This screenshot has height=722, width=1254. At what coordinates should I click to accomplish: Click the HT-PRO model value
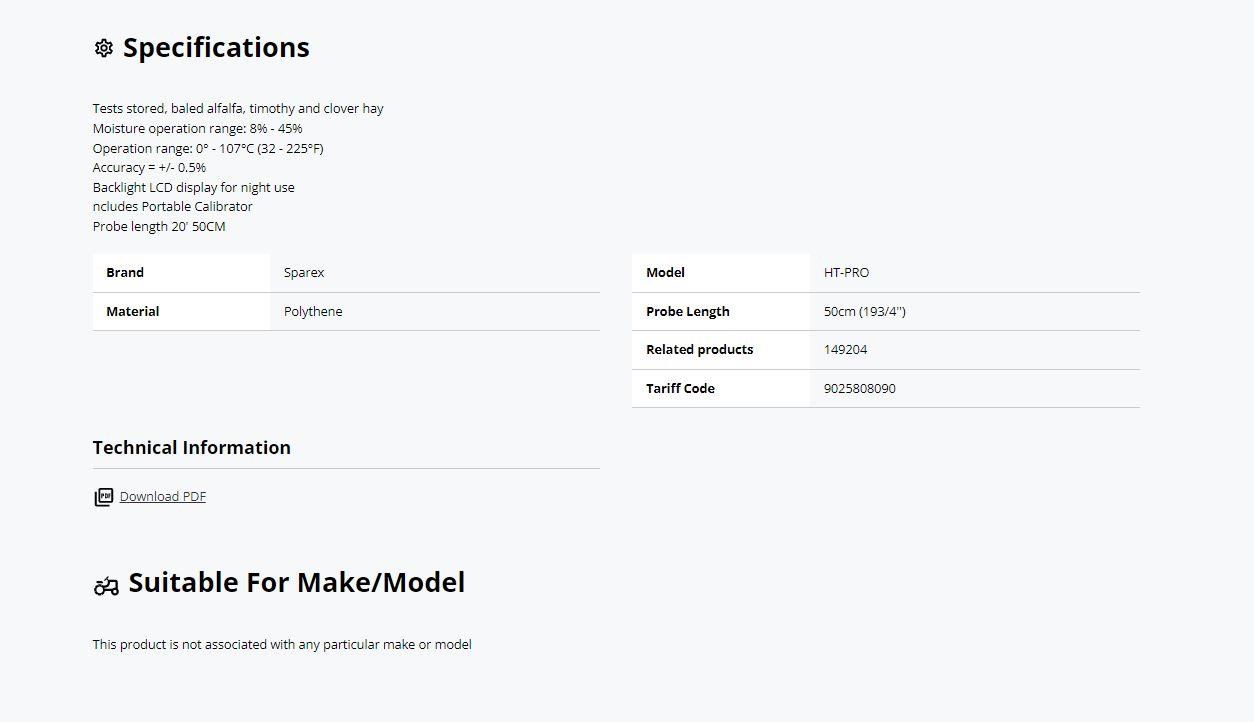coord(846,273)
